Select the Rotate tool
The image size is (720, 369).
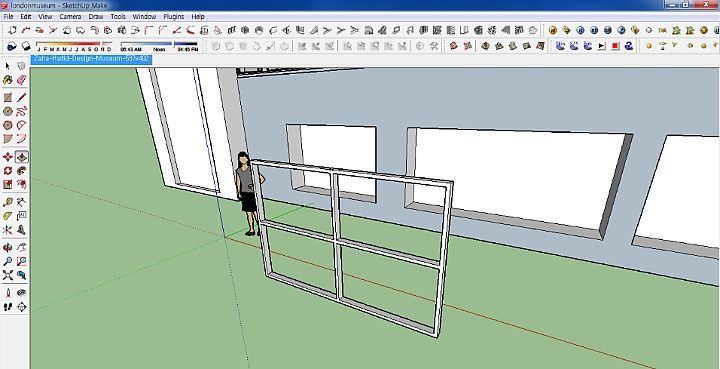pos(8,171)
